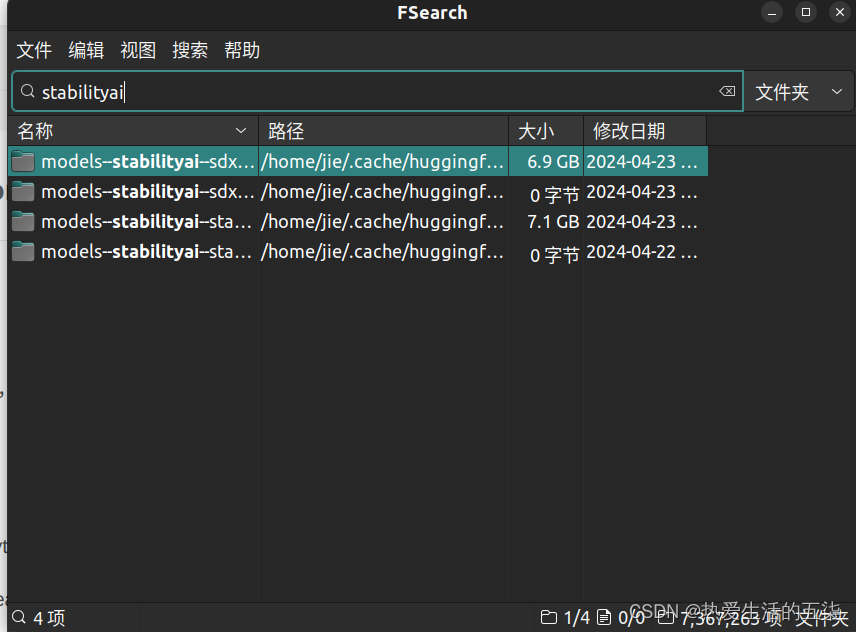Click the search magnifier icon in search box
The image size is (856, 632).
27,91
